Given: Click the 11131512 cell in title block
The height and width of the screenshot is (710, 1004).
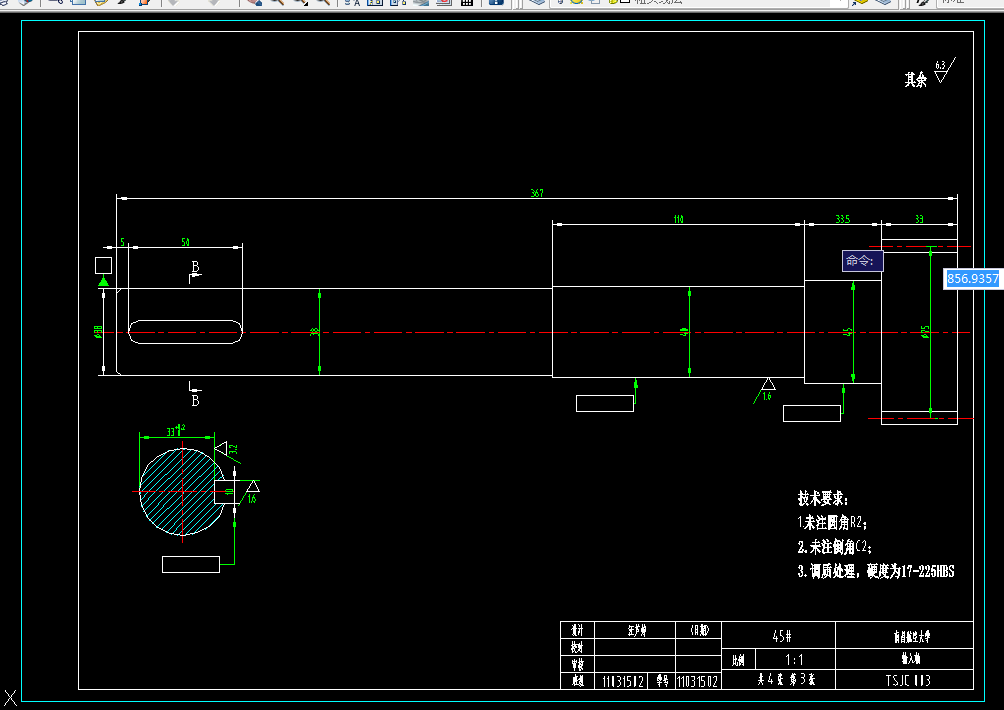Looking at the screenshot, I should tap(622, 682).
